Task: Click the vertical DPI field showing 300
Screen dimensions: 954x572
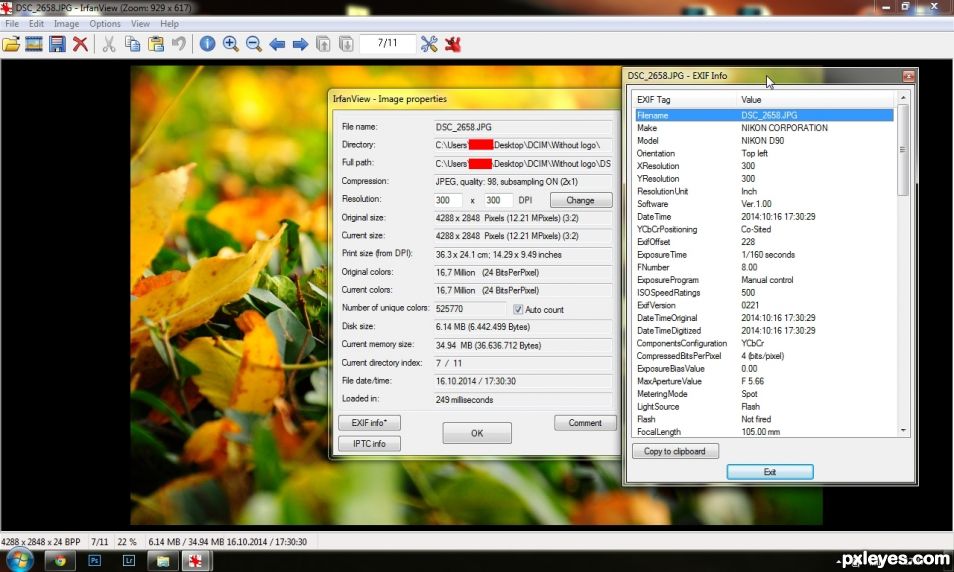Action: point(498,200)
